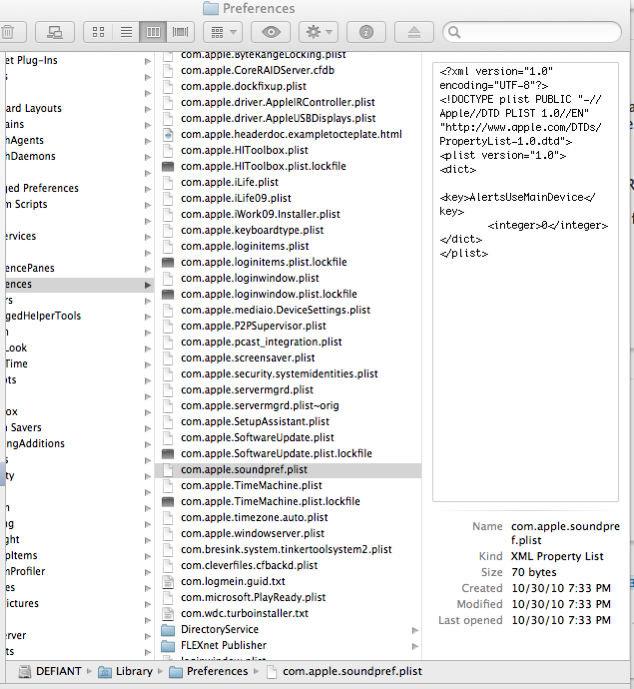Viewport: 634px width, 689px height.
Task: Click the Get Info button
Action: [x=366, y=32]
